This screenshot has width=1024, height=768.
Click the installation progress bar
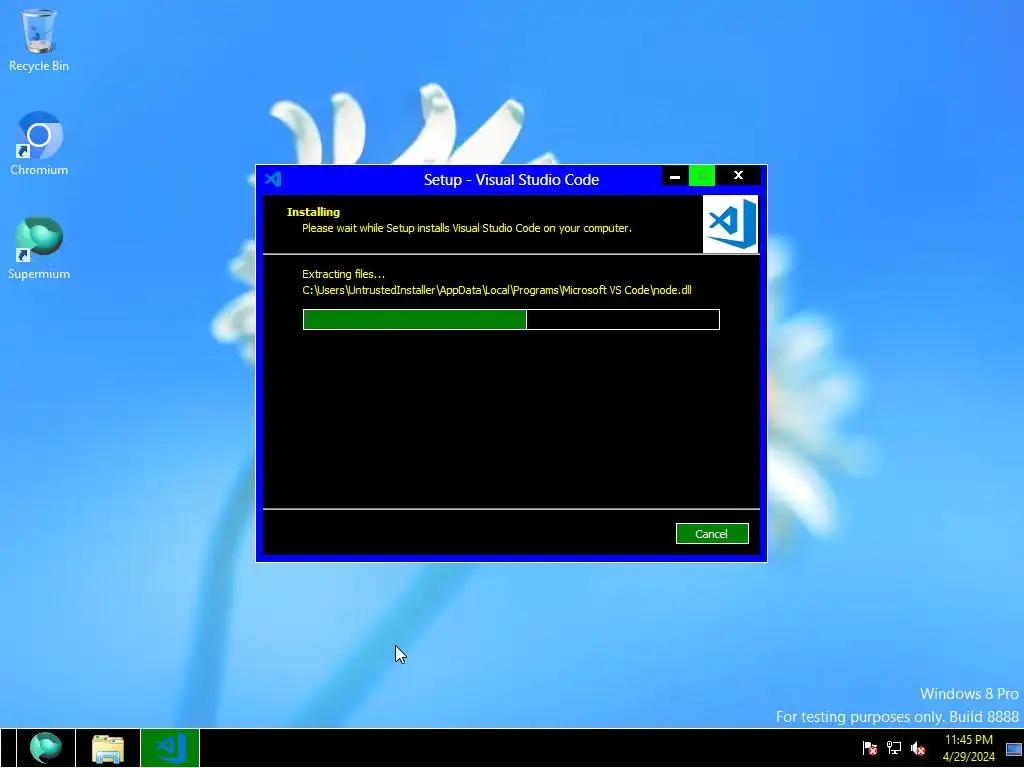pyautogui.click(x=511, y=319)
